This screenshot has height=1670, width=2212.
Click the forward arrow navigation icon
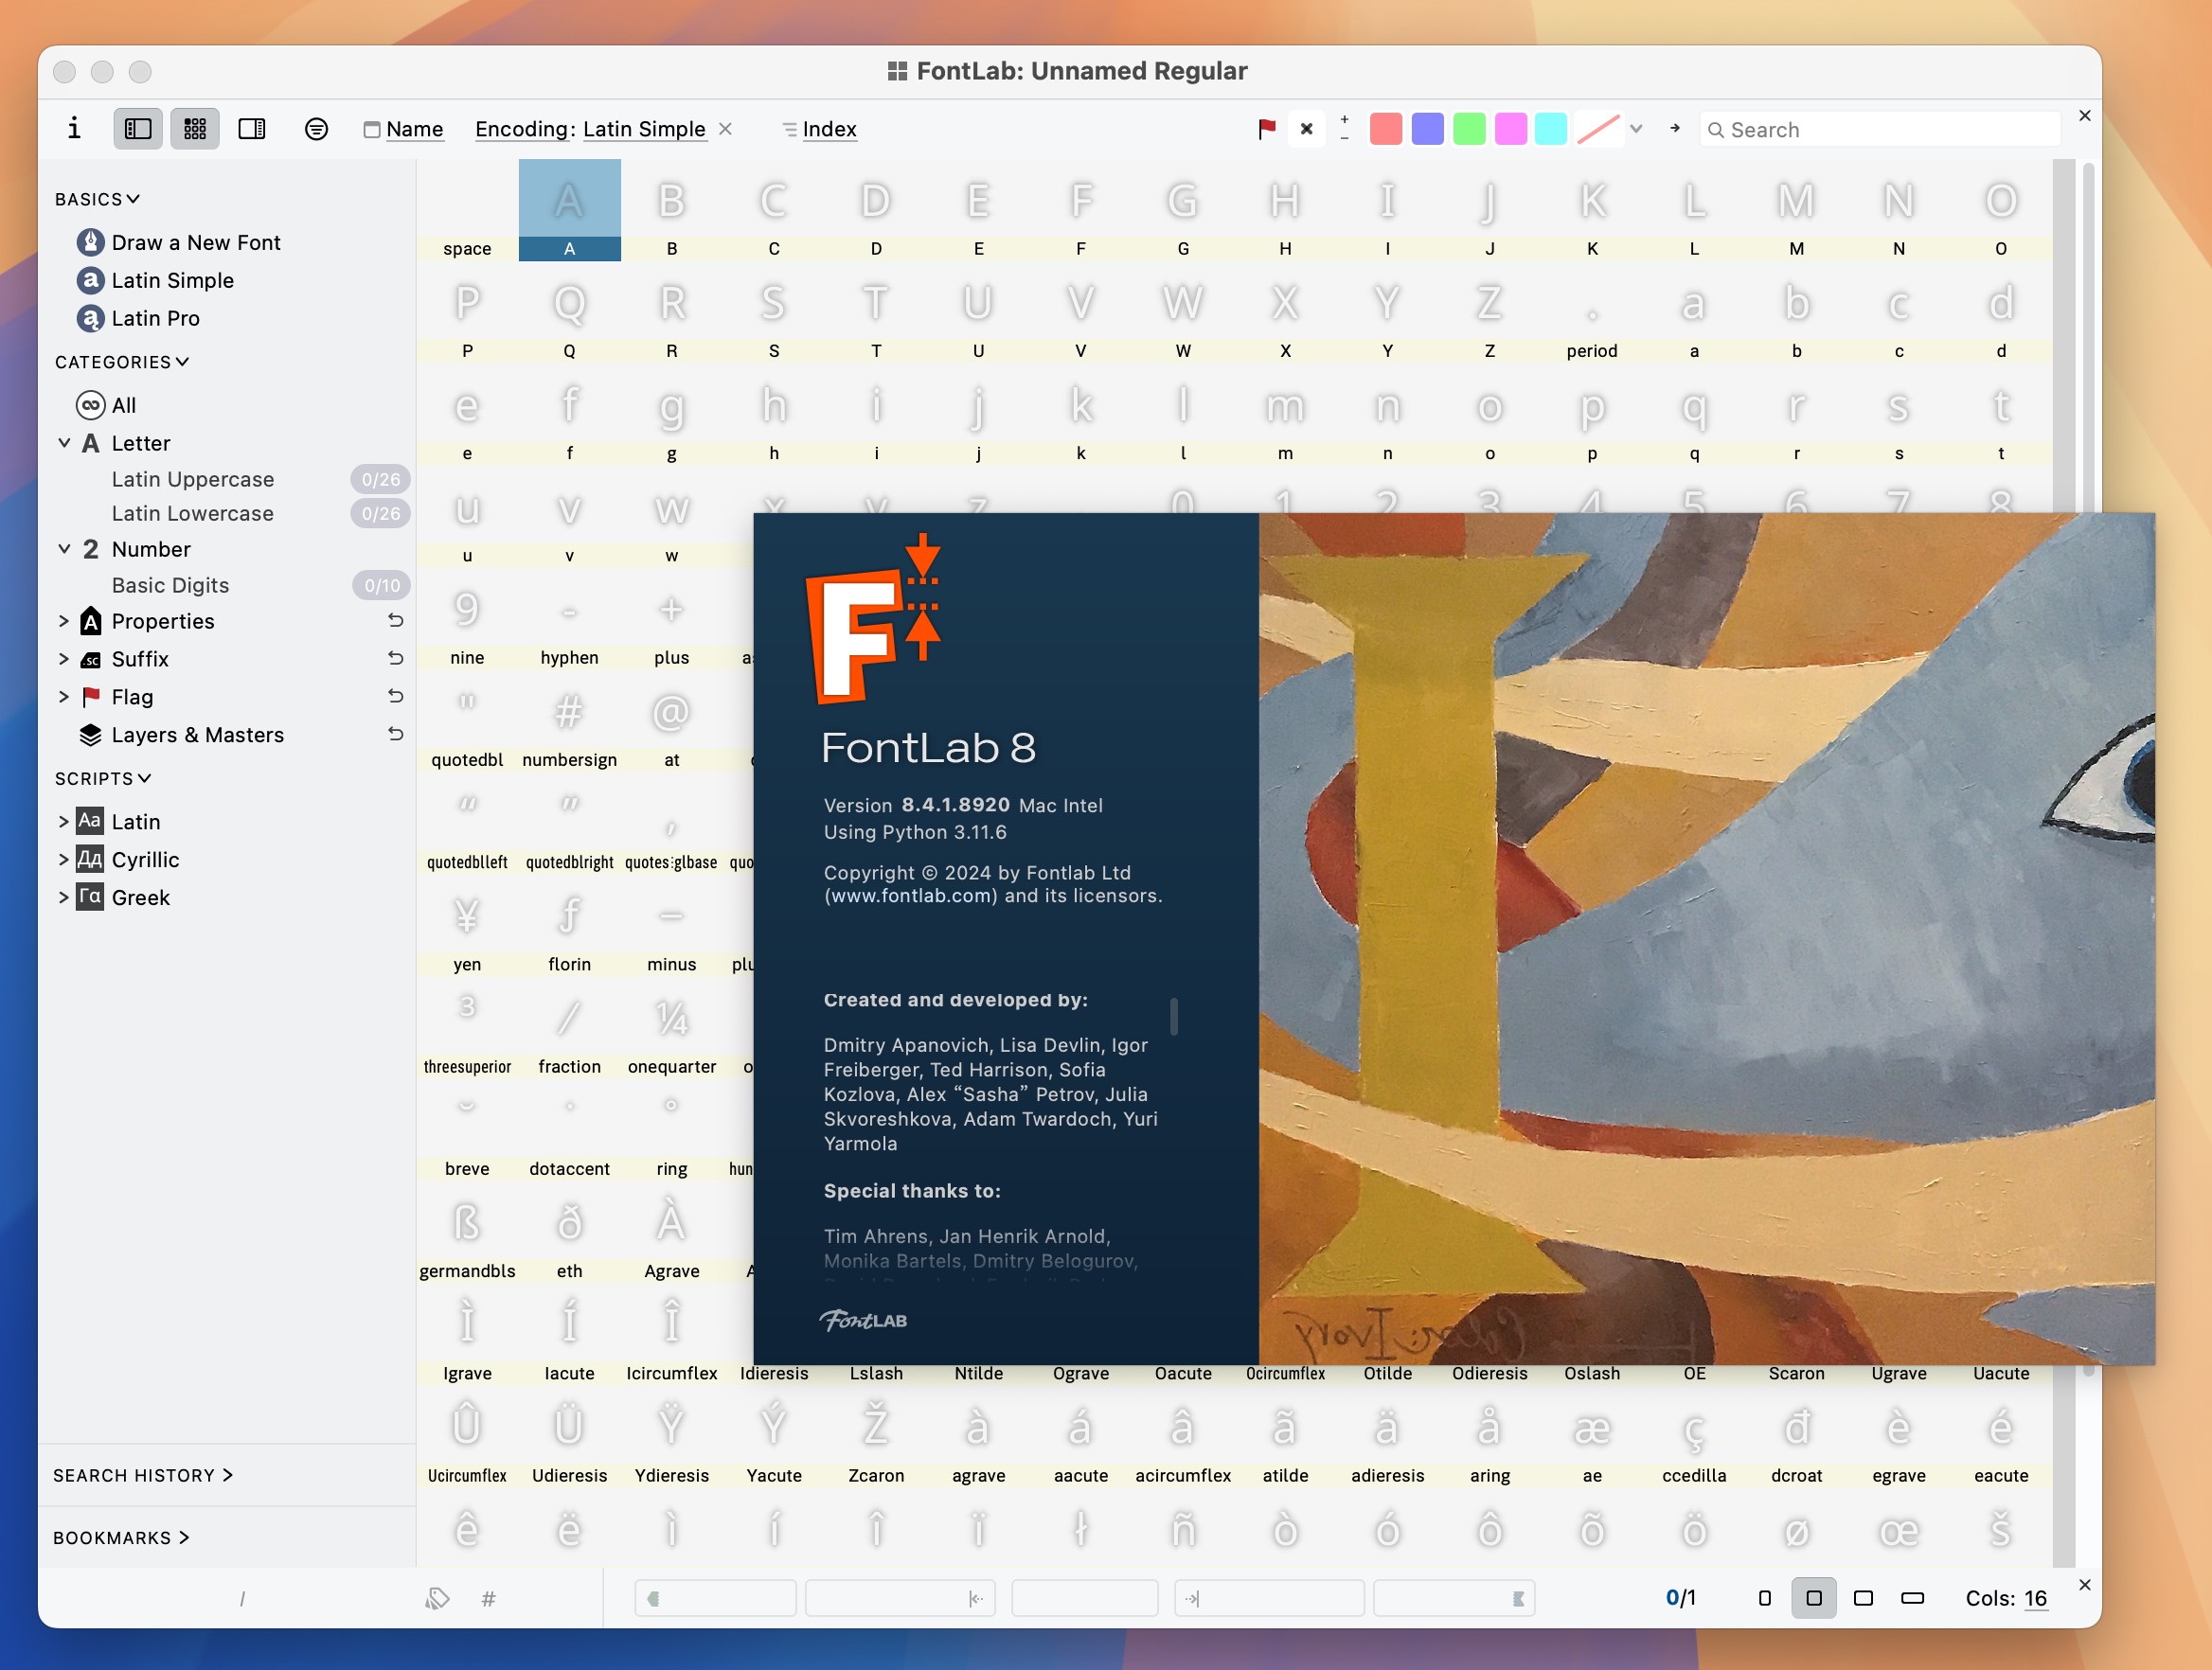click(x=1675, y=128)
